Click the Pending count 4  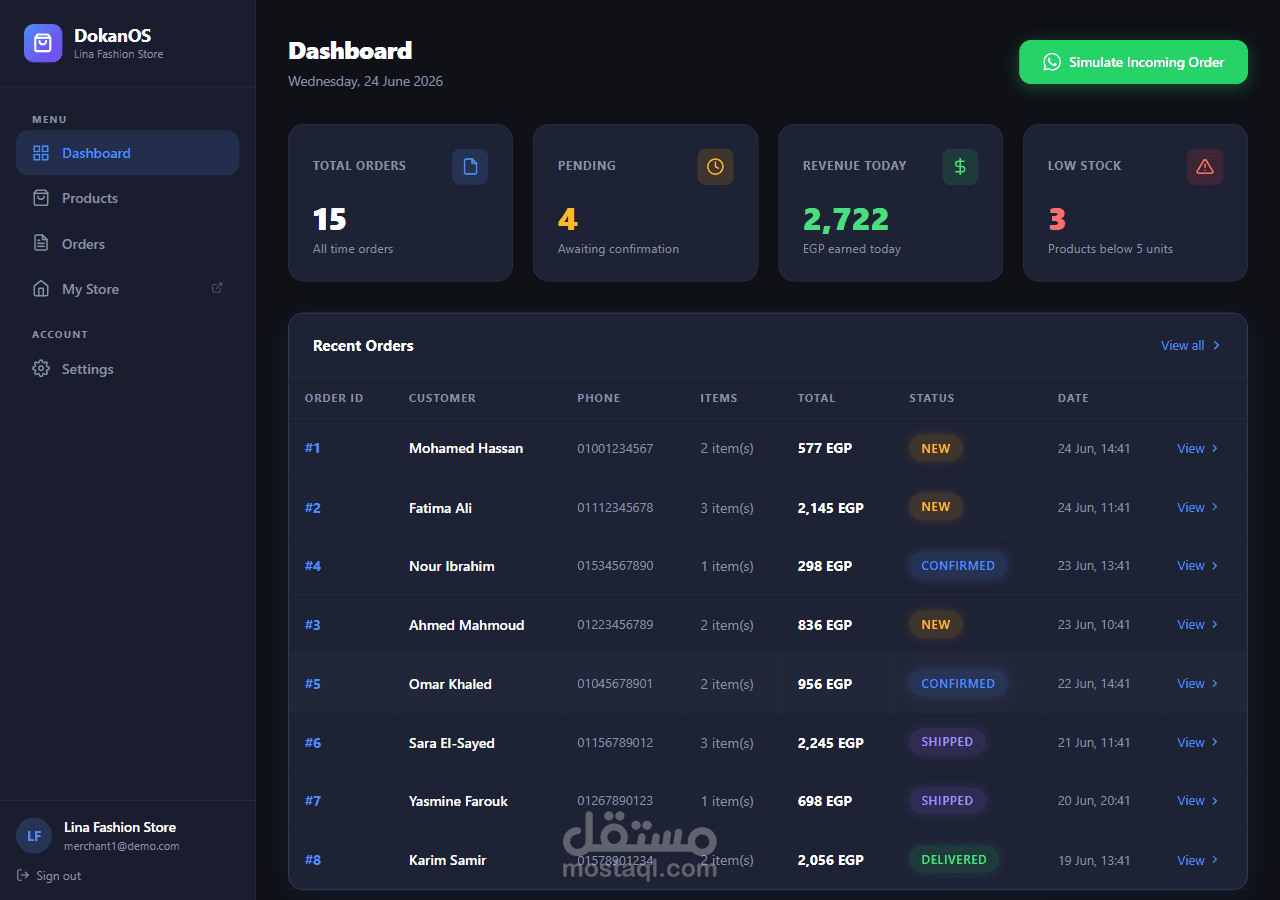(x=568, y=219)
